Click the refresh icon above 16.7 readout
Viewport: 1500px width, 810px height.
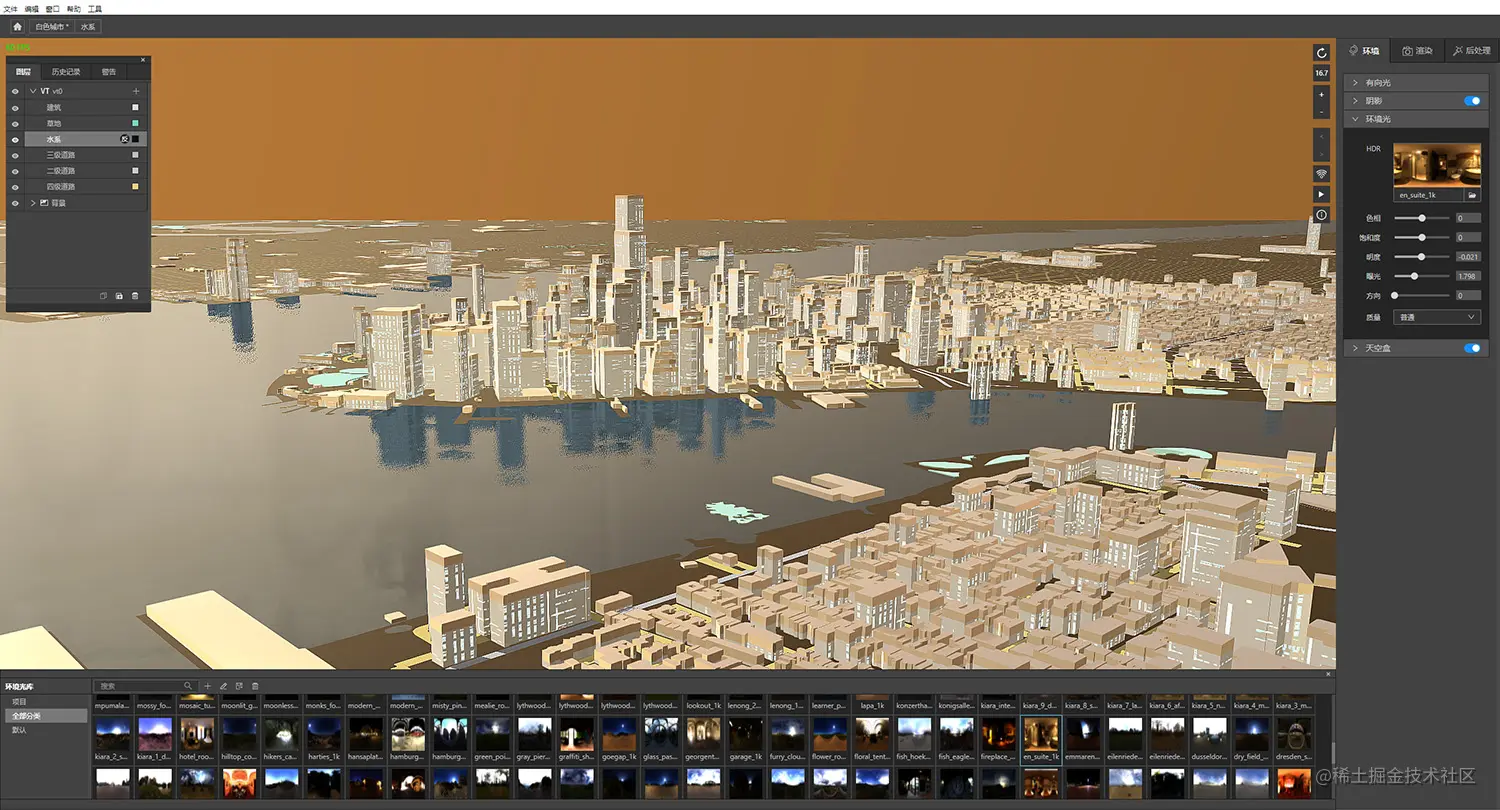(1321, 53)
